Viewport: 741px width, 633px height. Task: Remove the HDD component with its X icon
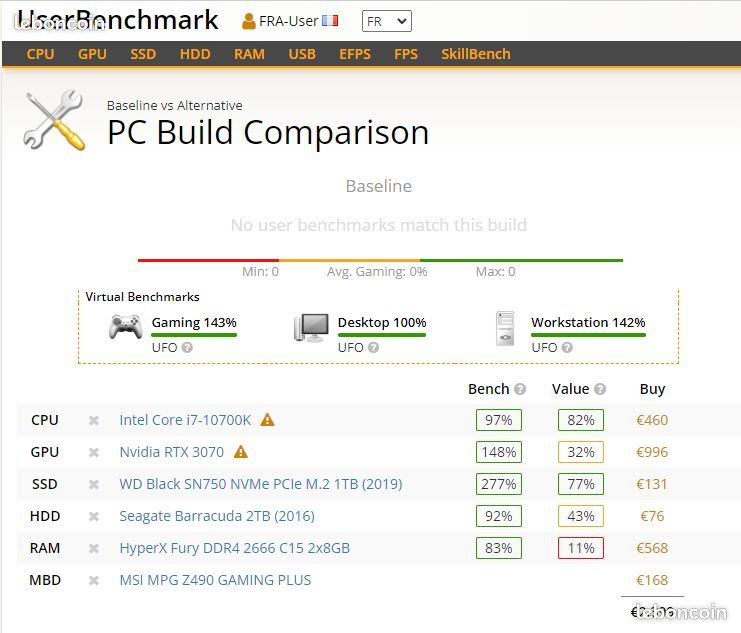[x=94, y=516]
